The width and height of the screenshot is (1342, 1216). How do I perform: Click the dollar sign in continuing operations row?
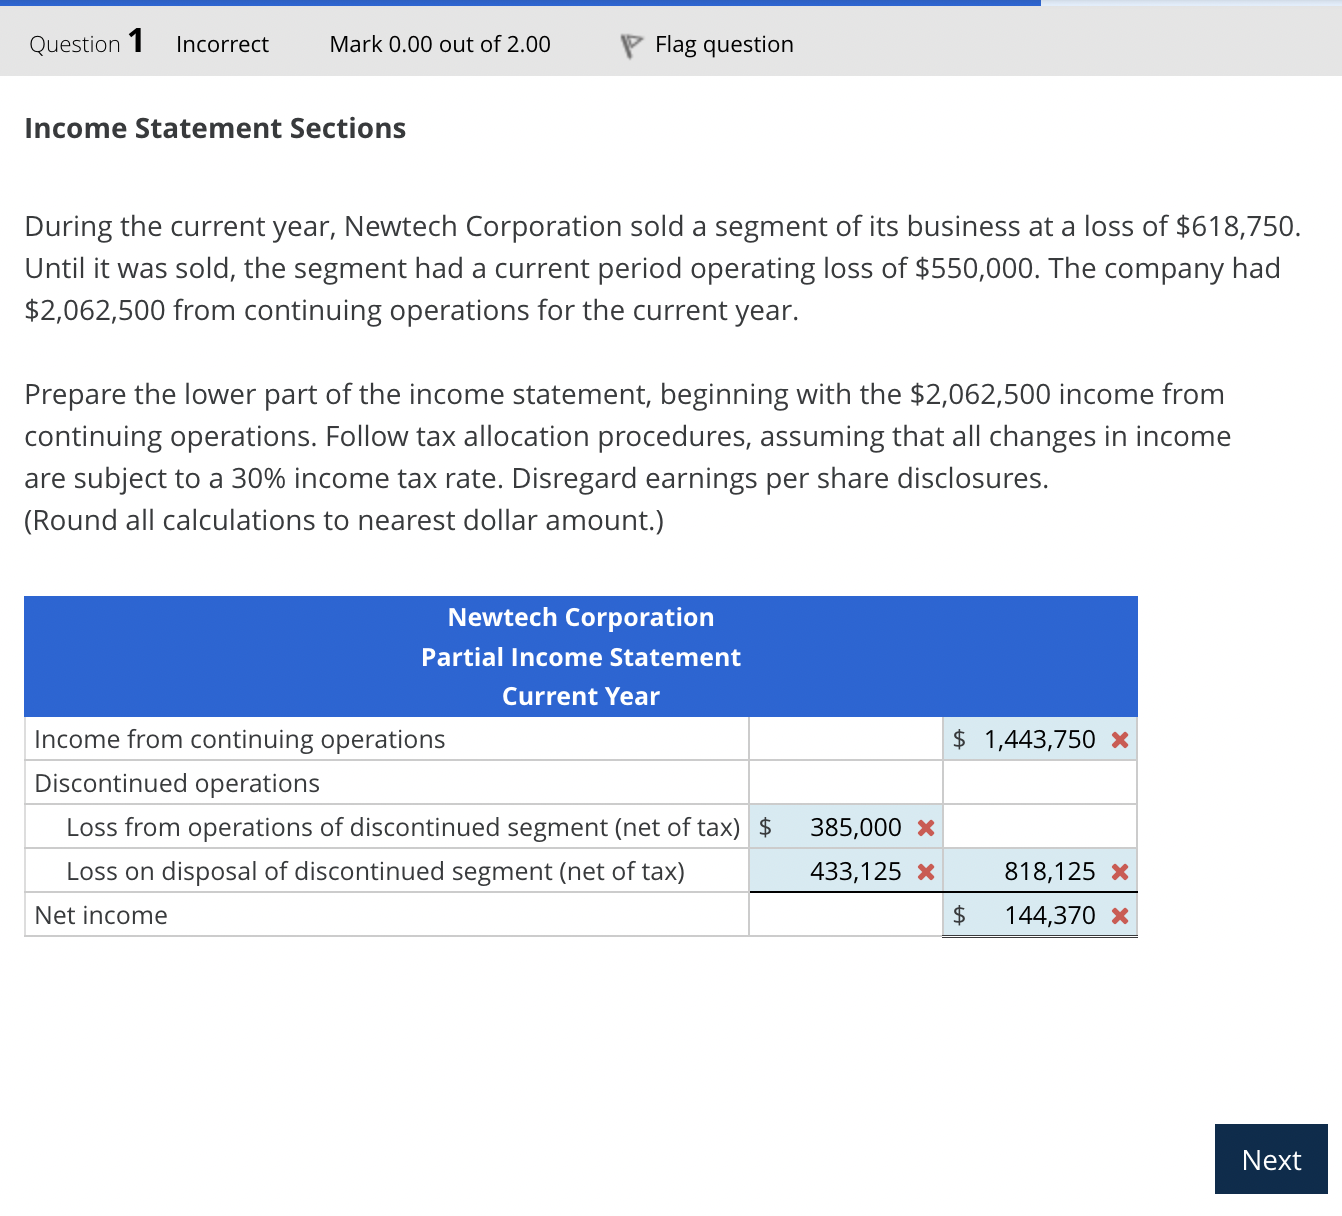(x=959, y=739)
